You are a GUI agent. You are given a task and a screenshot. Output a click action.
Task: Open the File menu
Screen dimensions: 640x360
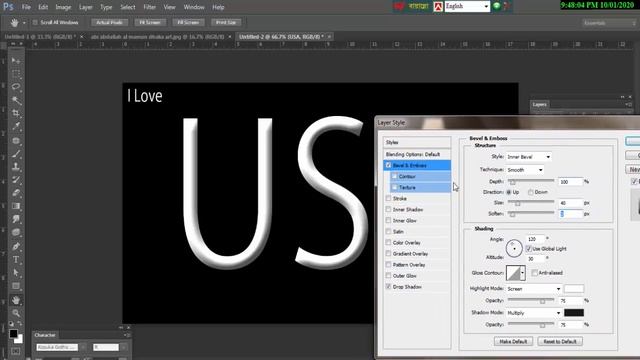coord(26,7)
